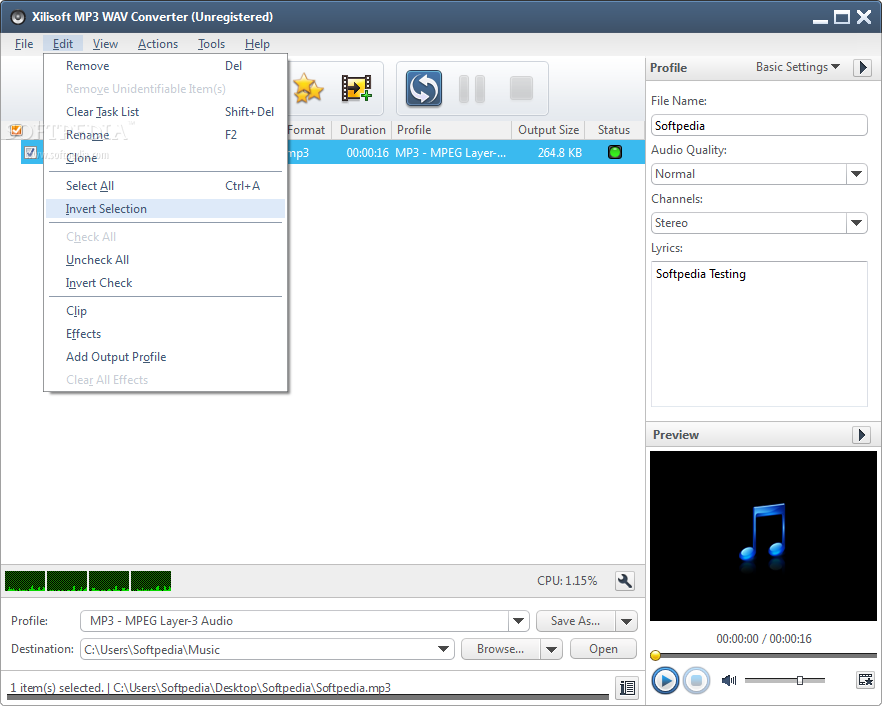Open the File menu

(x=24, y=44)
